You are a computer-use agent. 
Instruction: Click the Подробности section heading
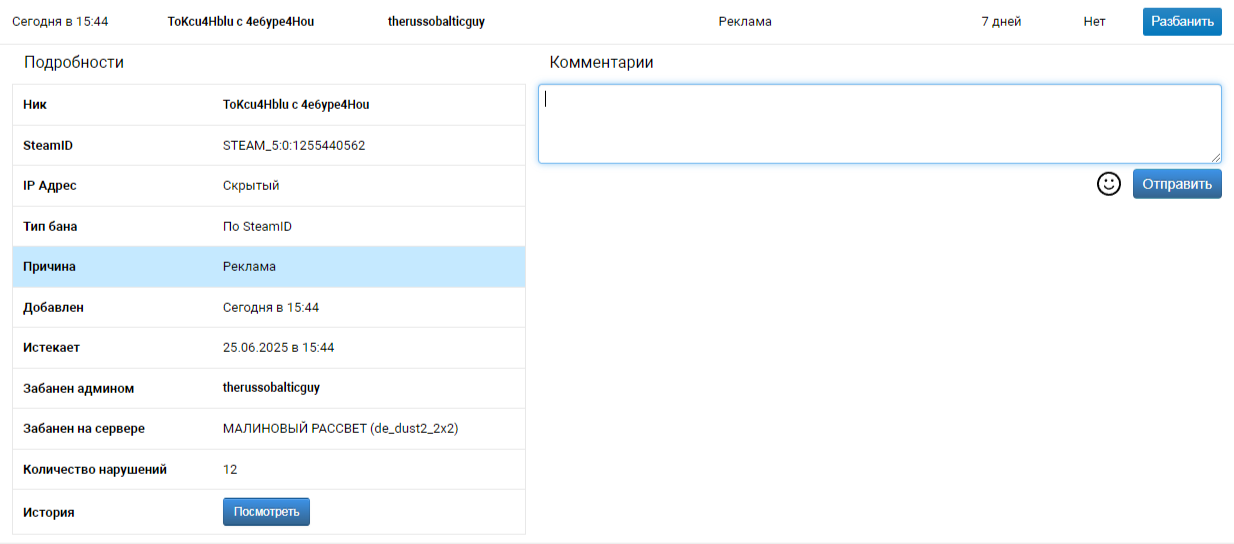point(74,62)
